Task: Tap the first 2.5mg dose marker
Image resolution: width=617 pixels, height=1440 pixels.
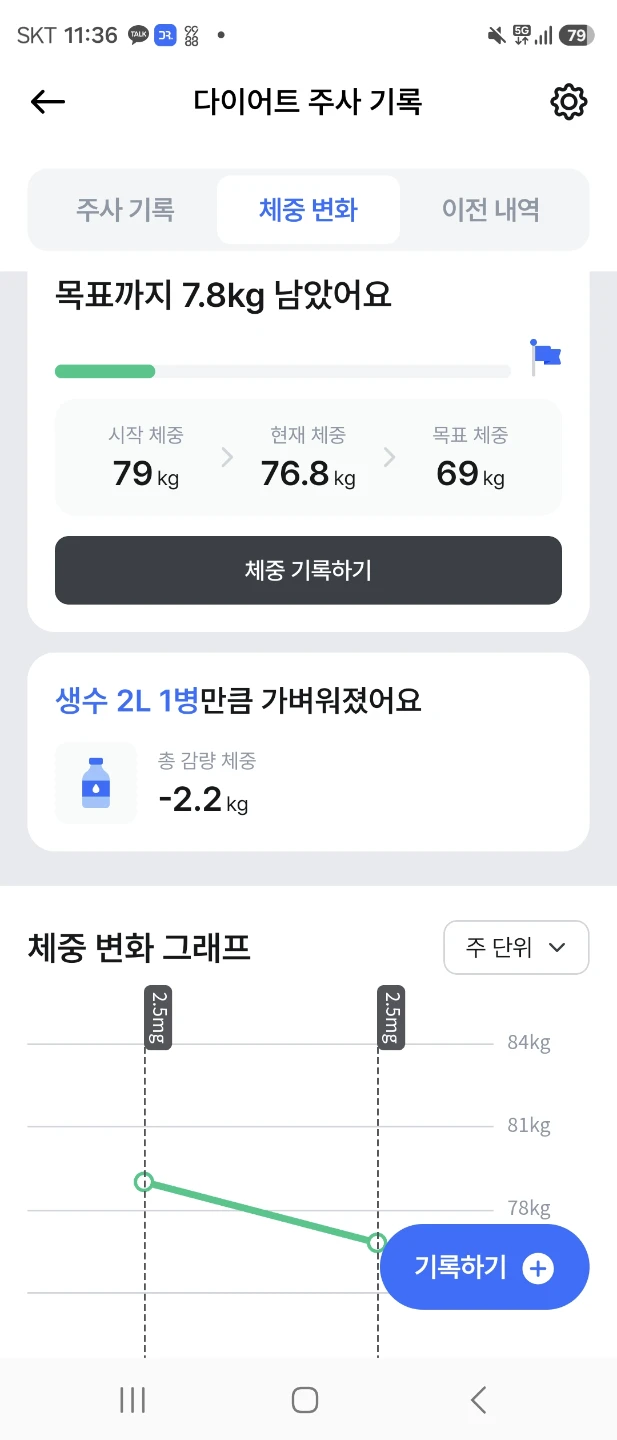Action: [156, 1017]
